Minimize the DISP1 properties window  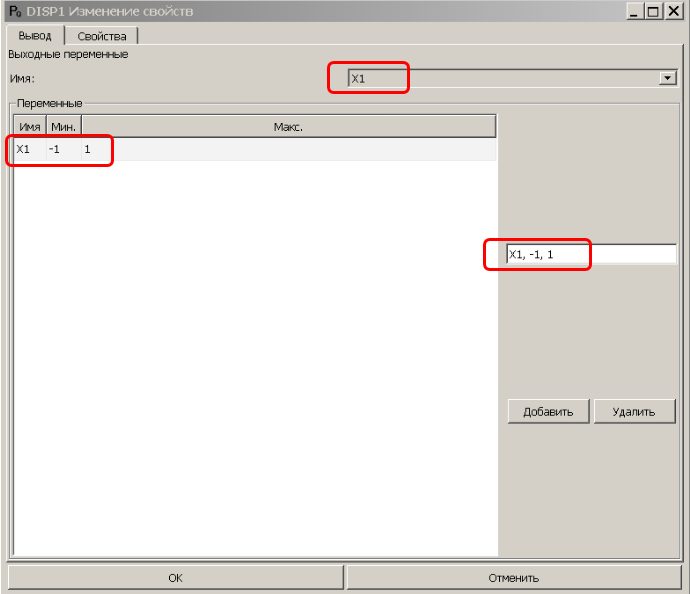pos(635,11)
